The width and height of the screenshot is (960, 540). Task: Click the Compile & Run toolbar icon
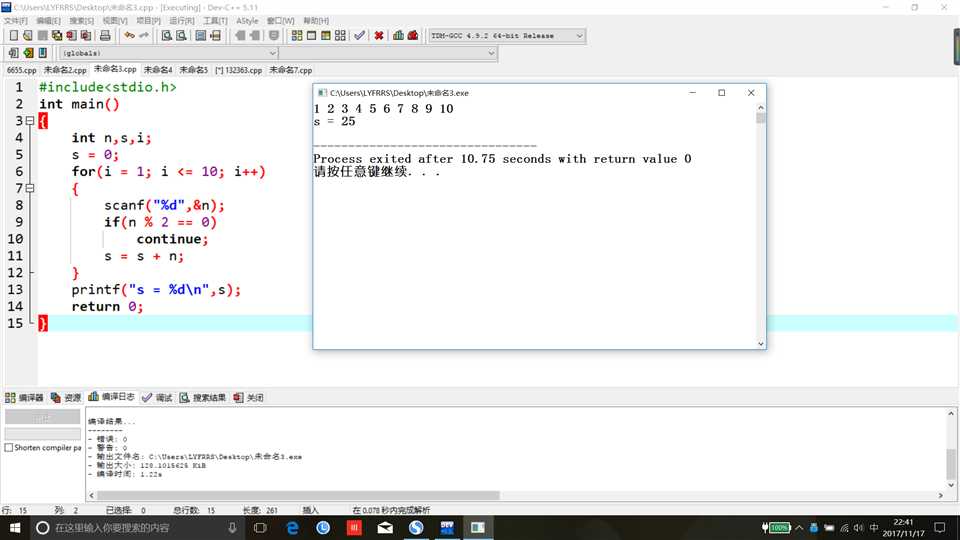coord(326,36)
